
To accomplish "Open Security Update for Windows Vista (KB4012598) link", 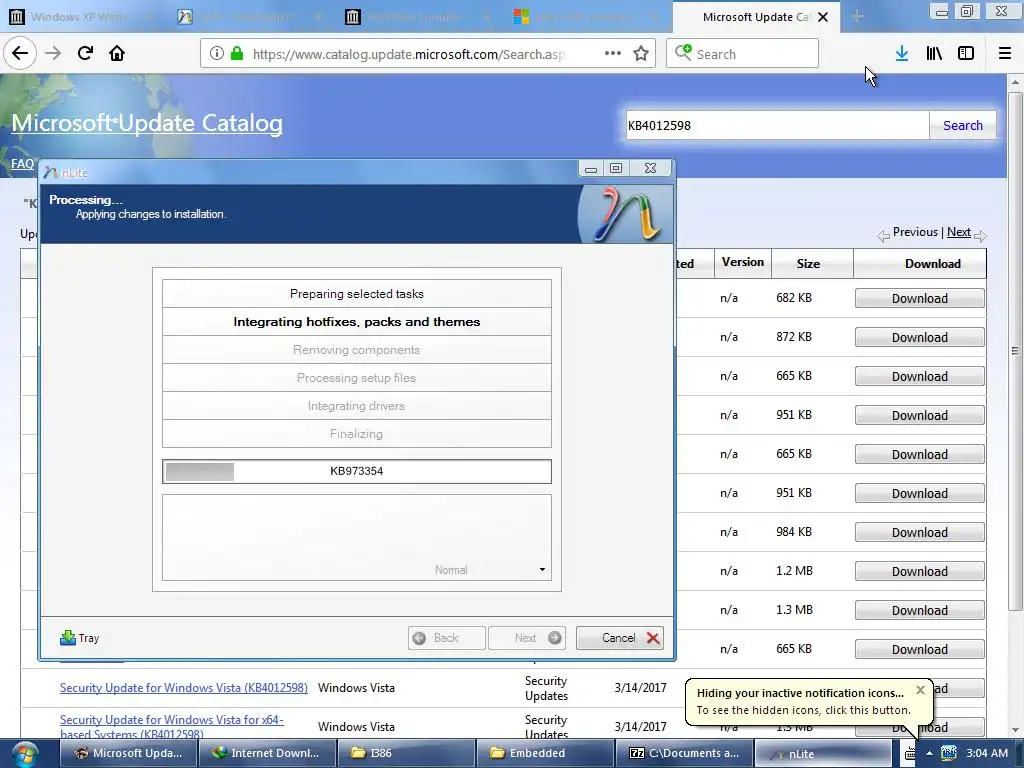I will pos(184,688).
